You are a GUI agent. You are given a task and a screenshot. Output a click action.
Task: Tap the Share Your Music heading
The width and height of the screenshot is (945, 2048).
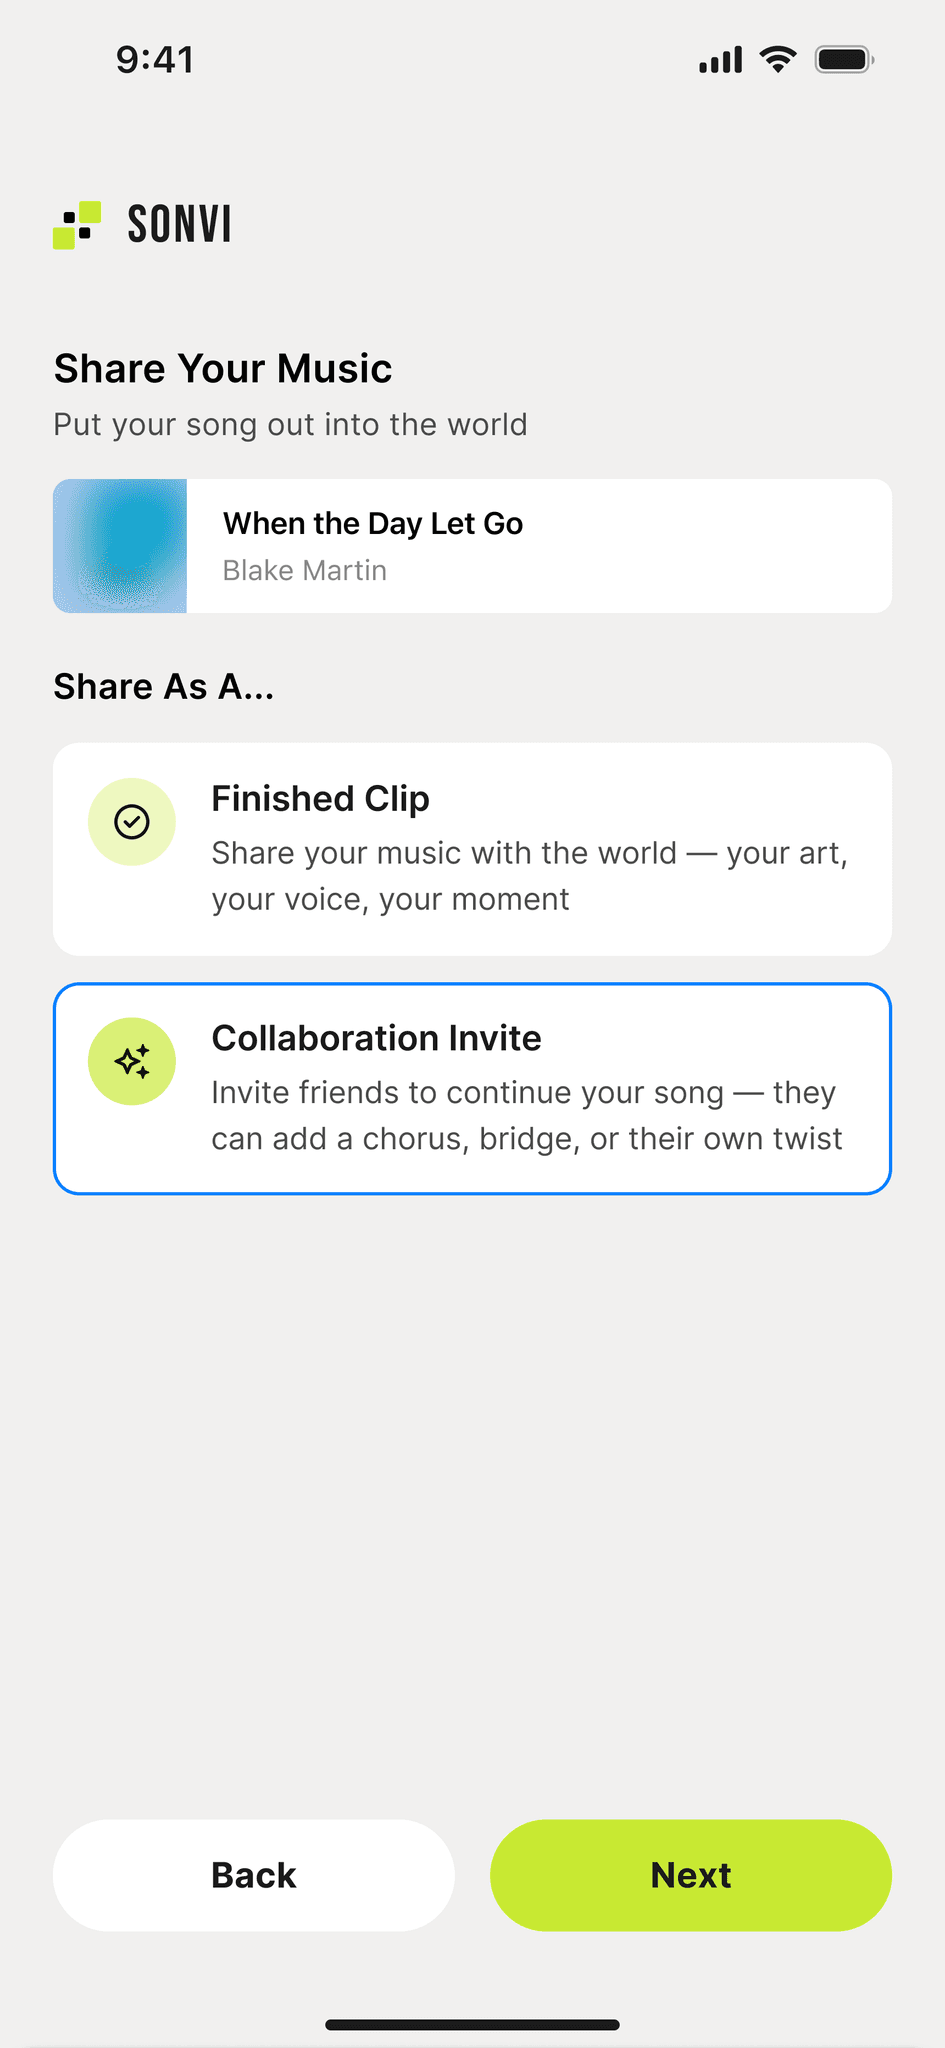click(x=223, y=368)
